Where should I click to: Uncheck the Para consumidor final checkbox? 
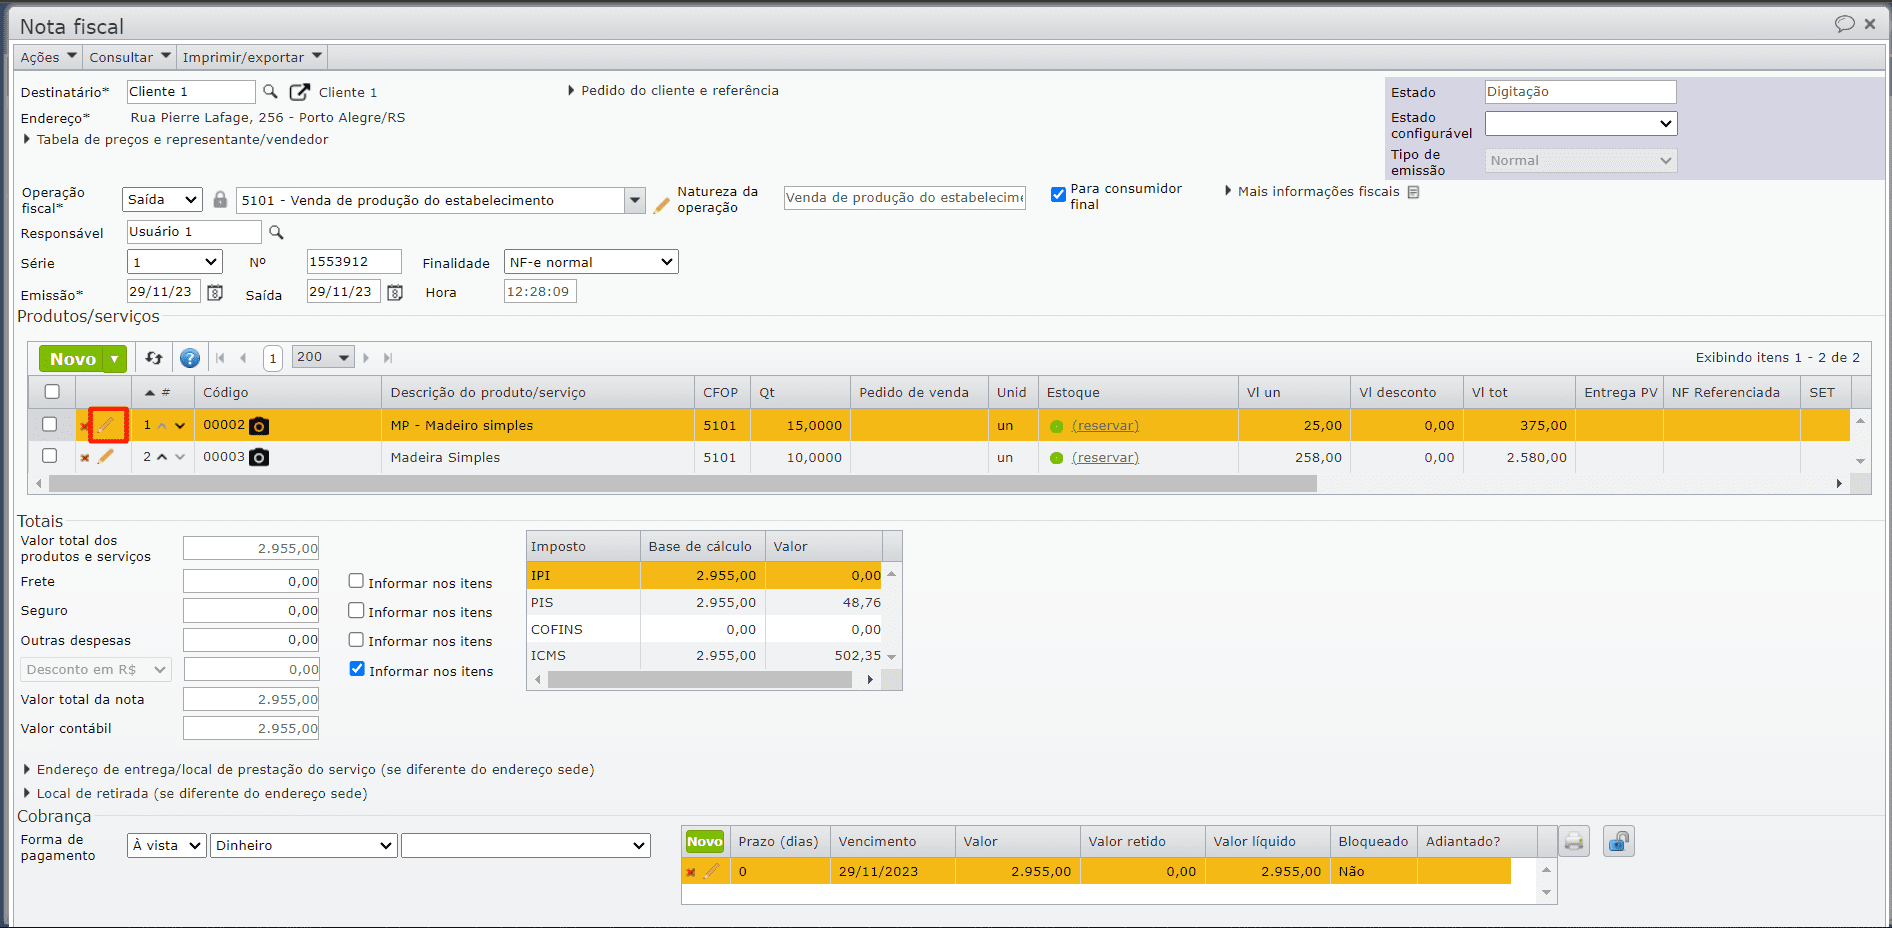click(1058, 195)
